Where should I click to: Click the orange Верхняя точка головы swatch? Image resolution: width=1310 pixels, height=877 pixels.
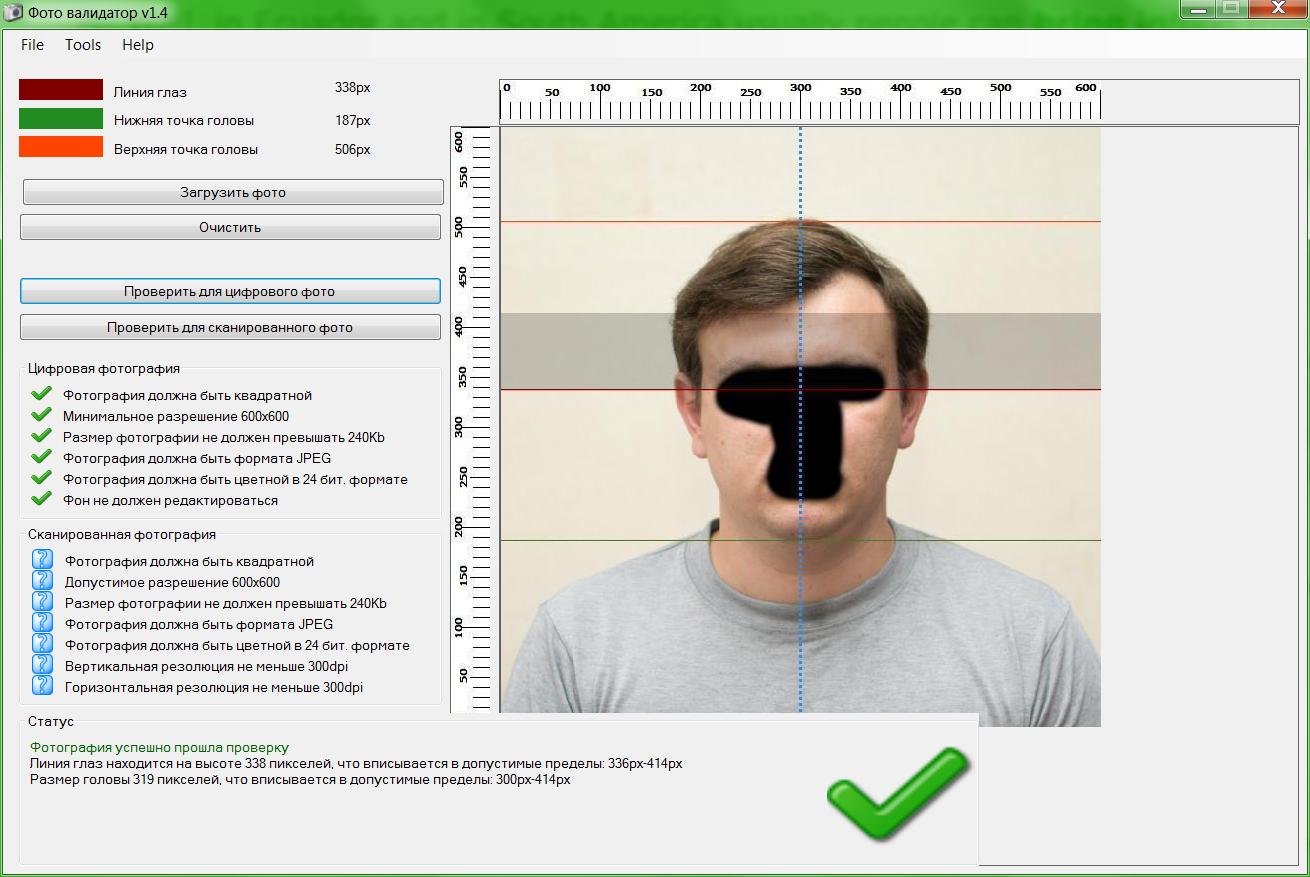click(61, 147)
